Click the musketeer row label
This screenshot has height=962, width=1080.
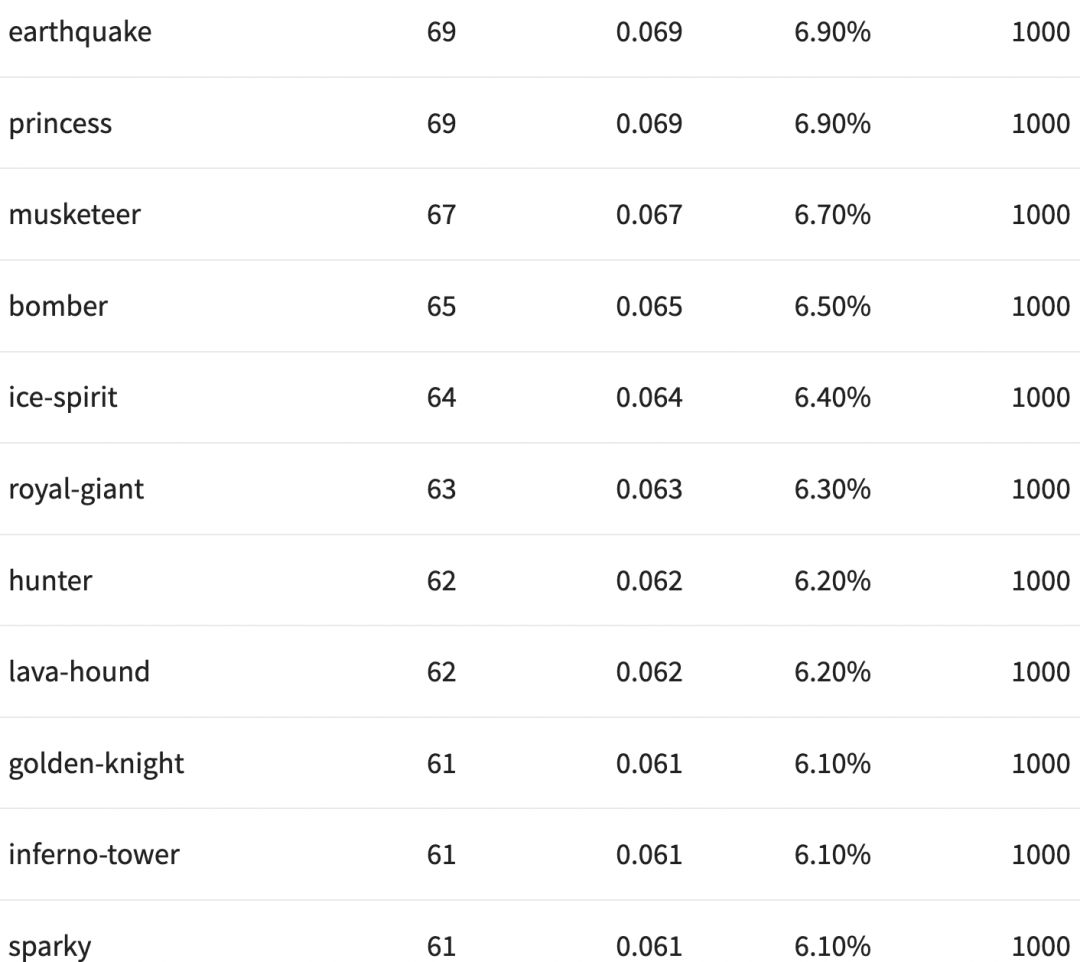tap(74, 215)
